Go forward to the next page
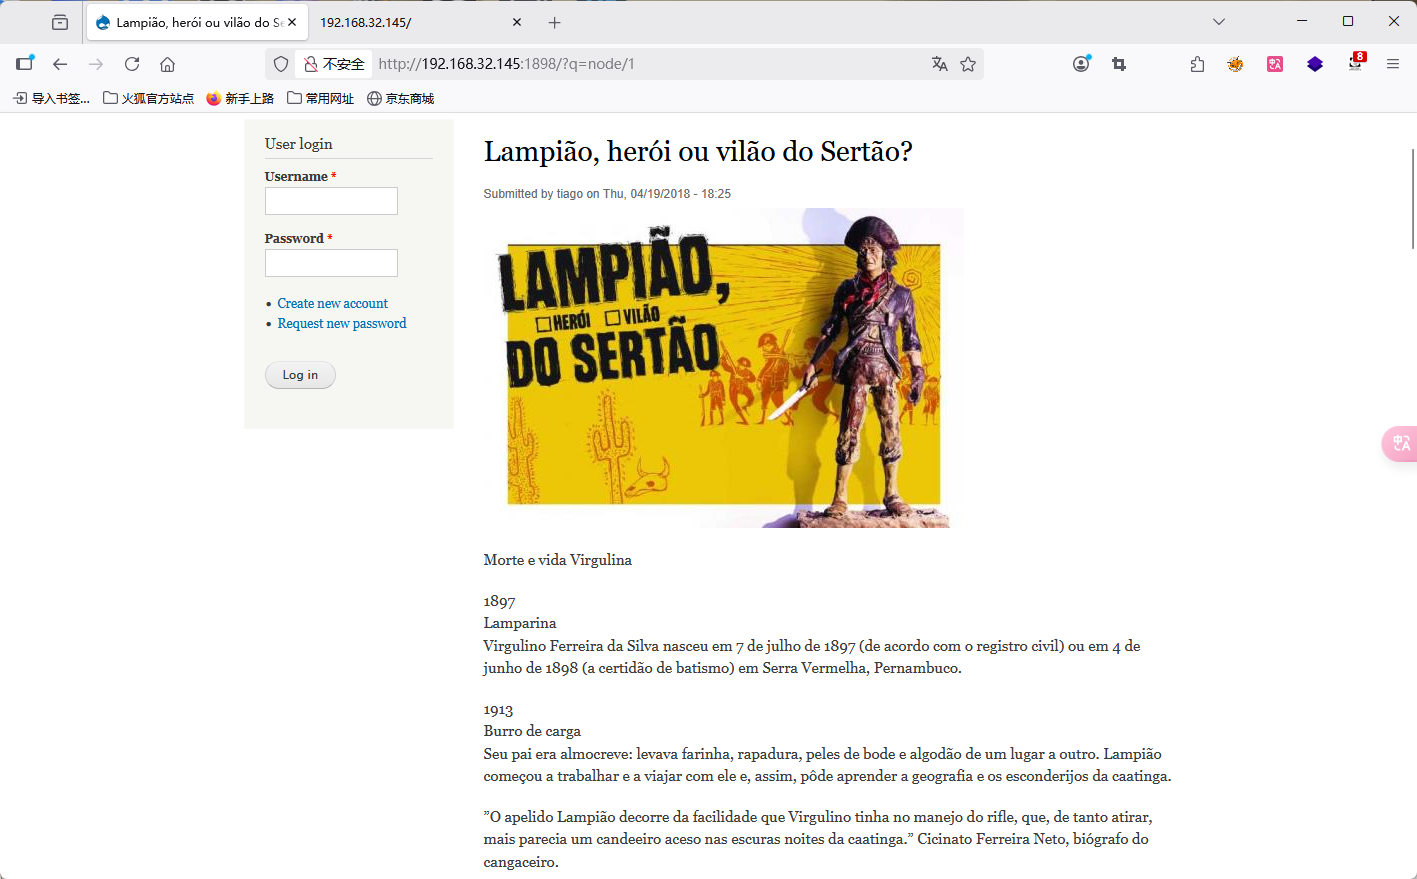Viewport: 1417px width, 879px height. click(x=96, y=64)
